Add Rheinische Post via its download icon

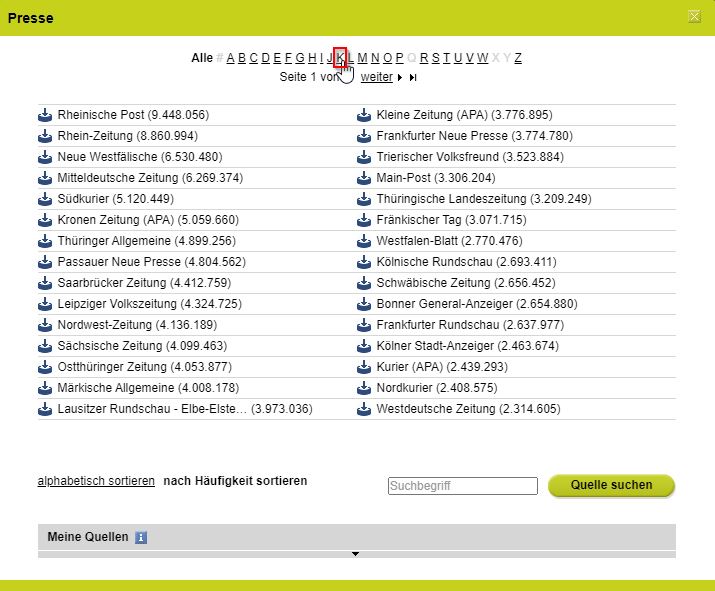tap(45, 115)
